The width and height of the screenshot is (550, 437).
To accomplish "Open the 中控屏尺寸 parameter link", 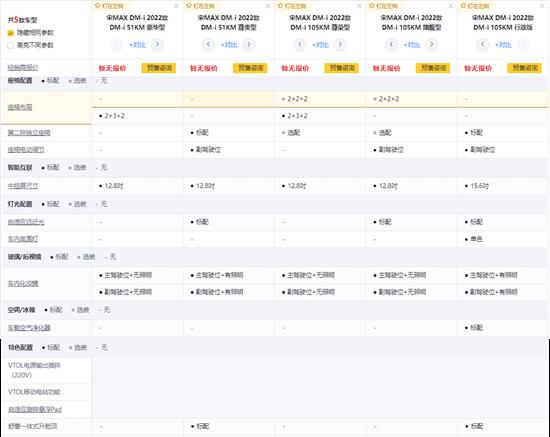I will point(23,186).
